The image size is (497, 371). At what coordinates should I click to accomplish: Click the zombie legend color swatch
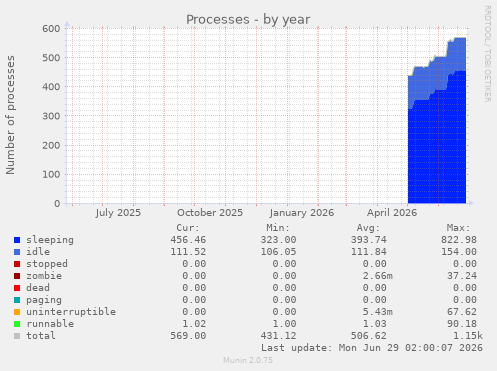point(17,276)
